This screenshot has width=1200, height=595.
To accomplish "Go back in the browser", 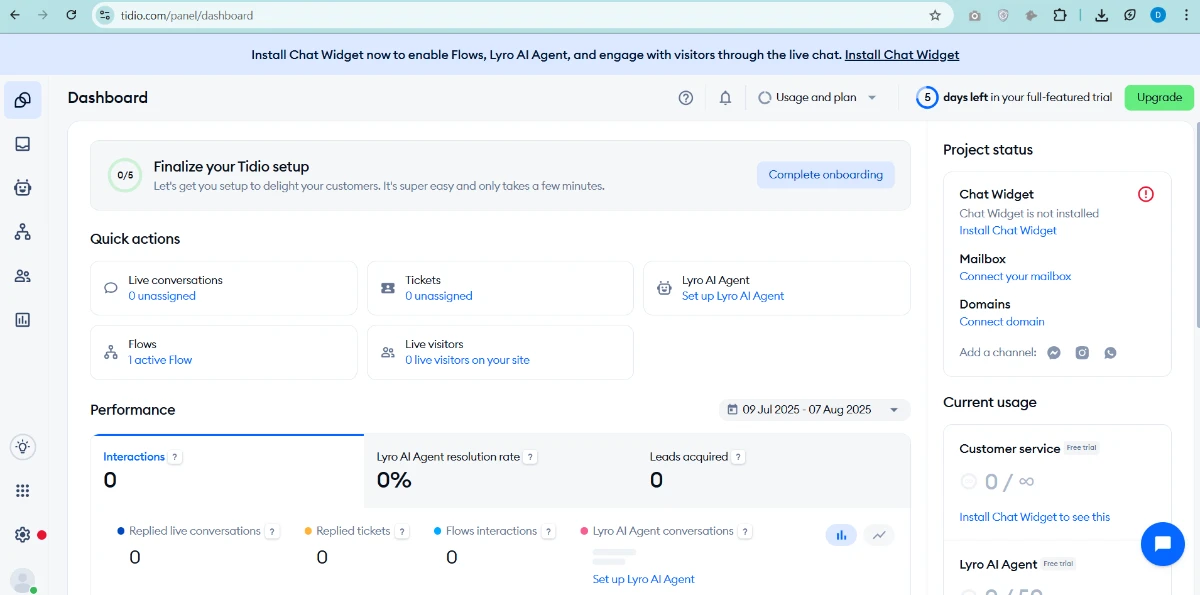I will (x=15, y=15).
